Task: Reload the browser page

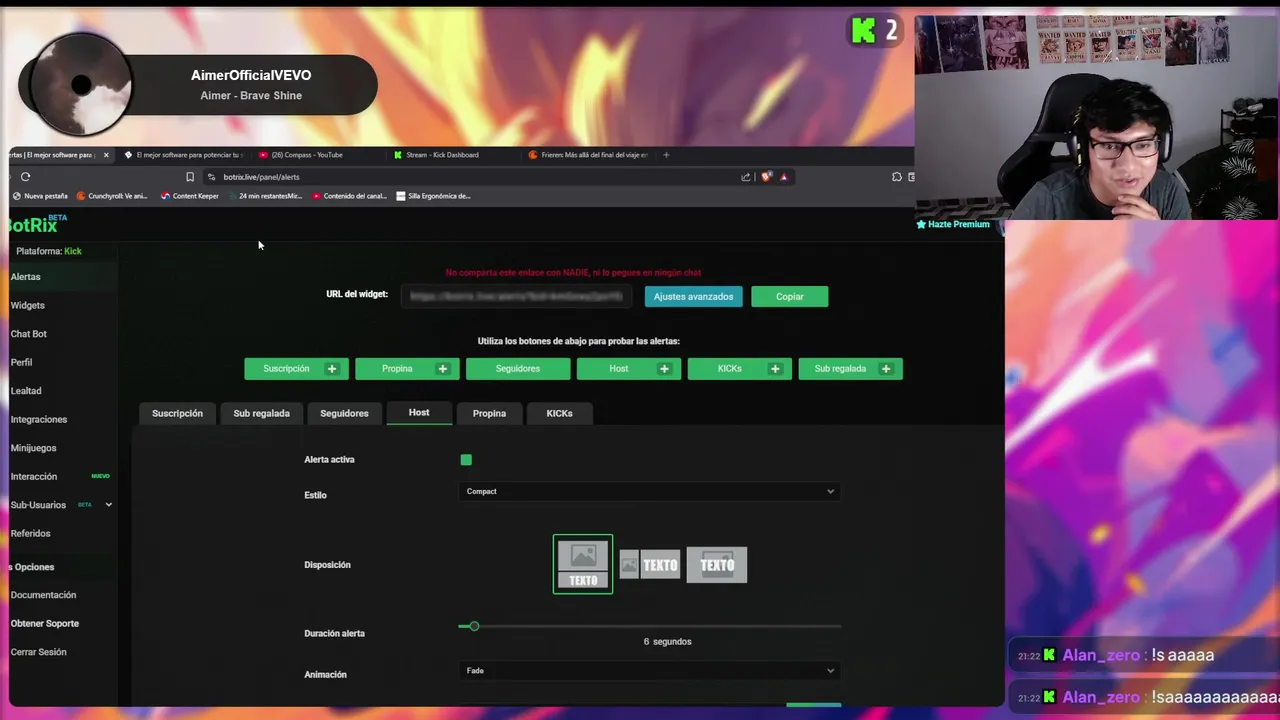Action: [25, 177]
